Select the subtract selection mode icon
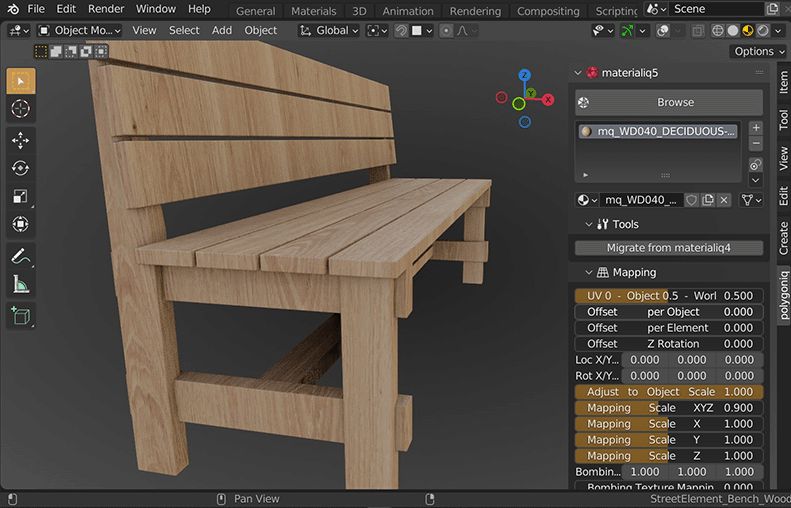 [71, 51]
